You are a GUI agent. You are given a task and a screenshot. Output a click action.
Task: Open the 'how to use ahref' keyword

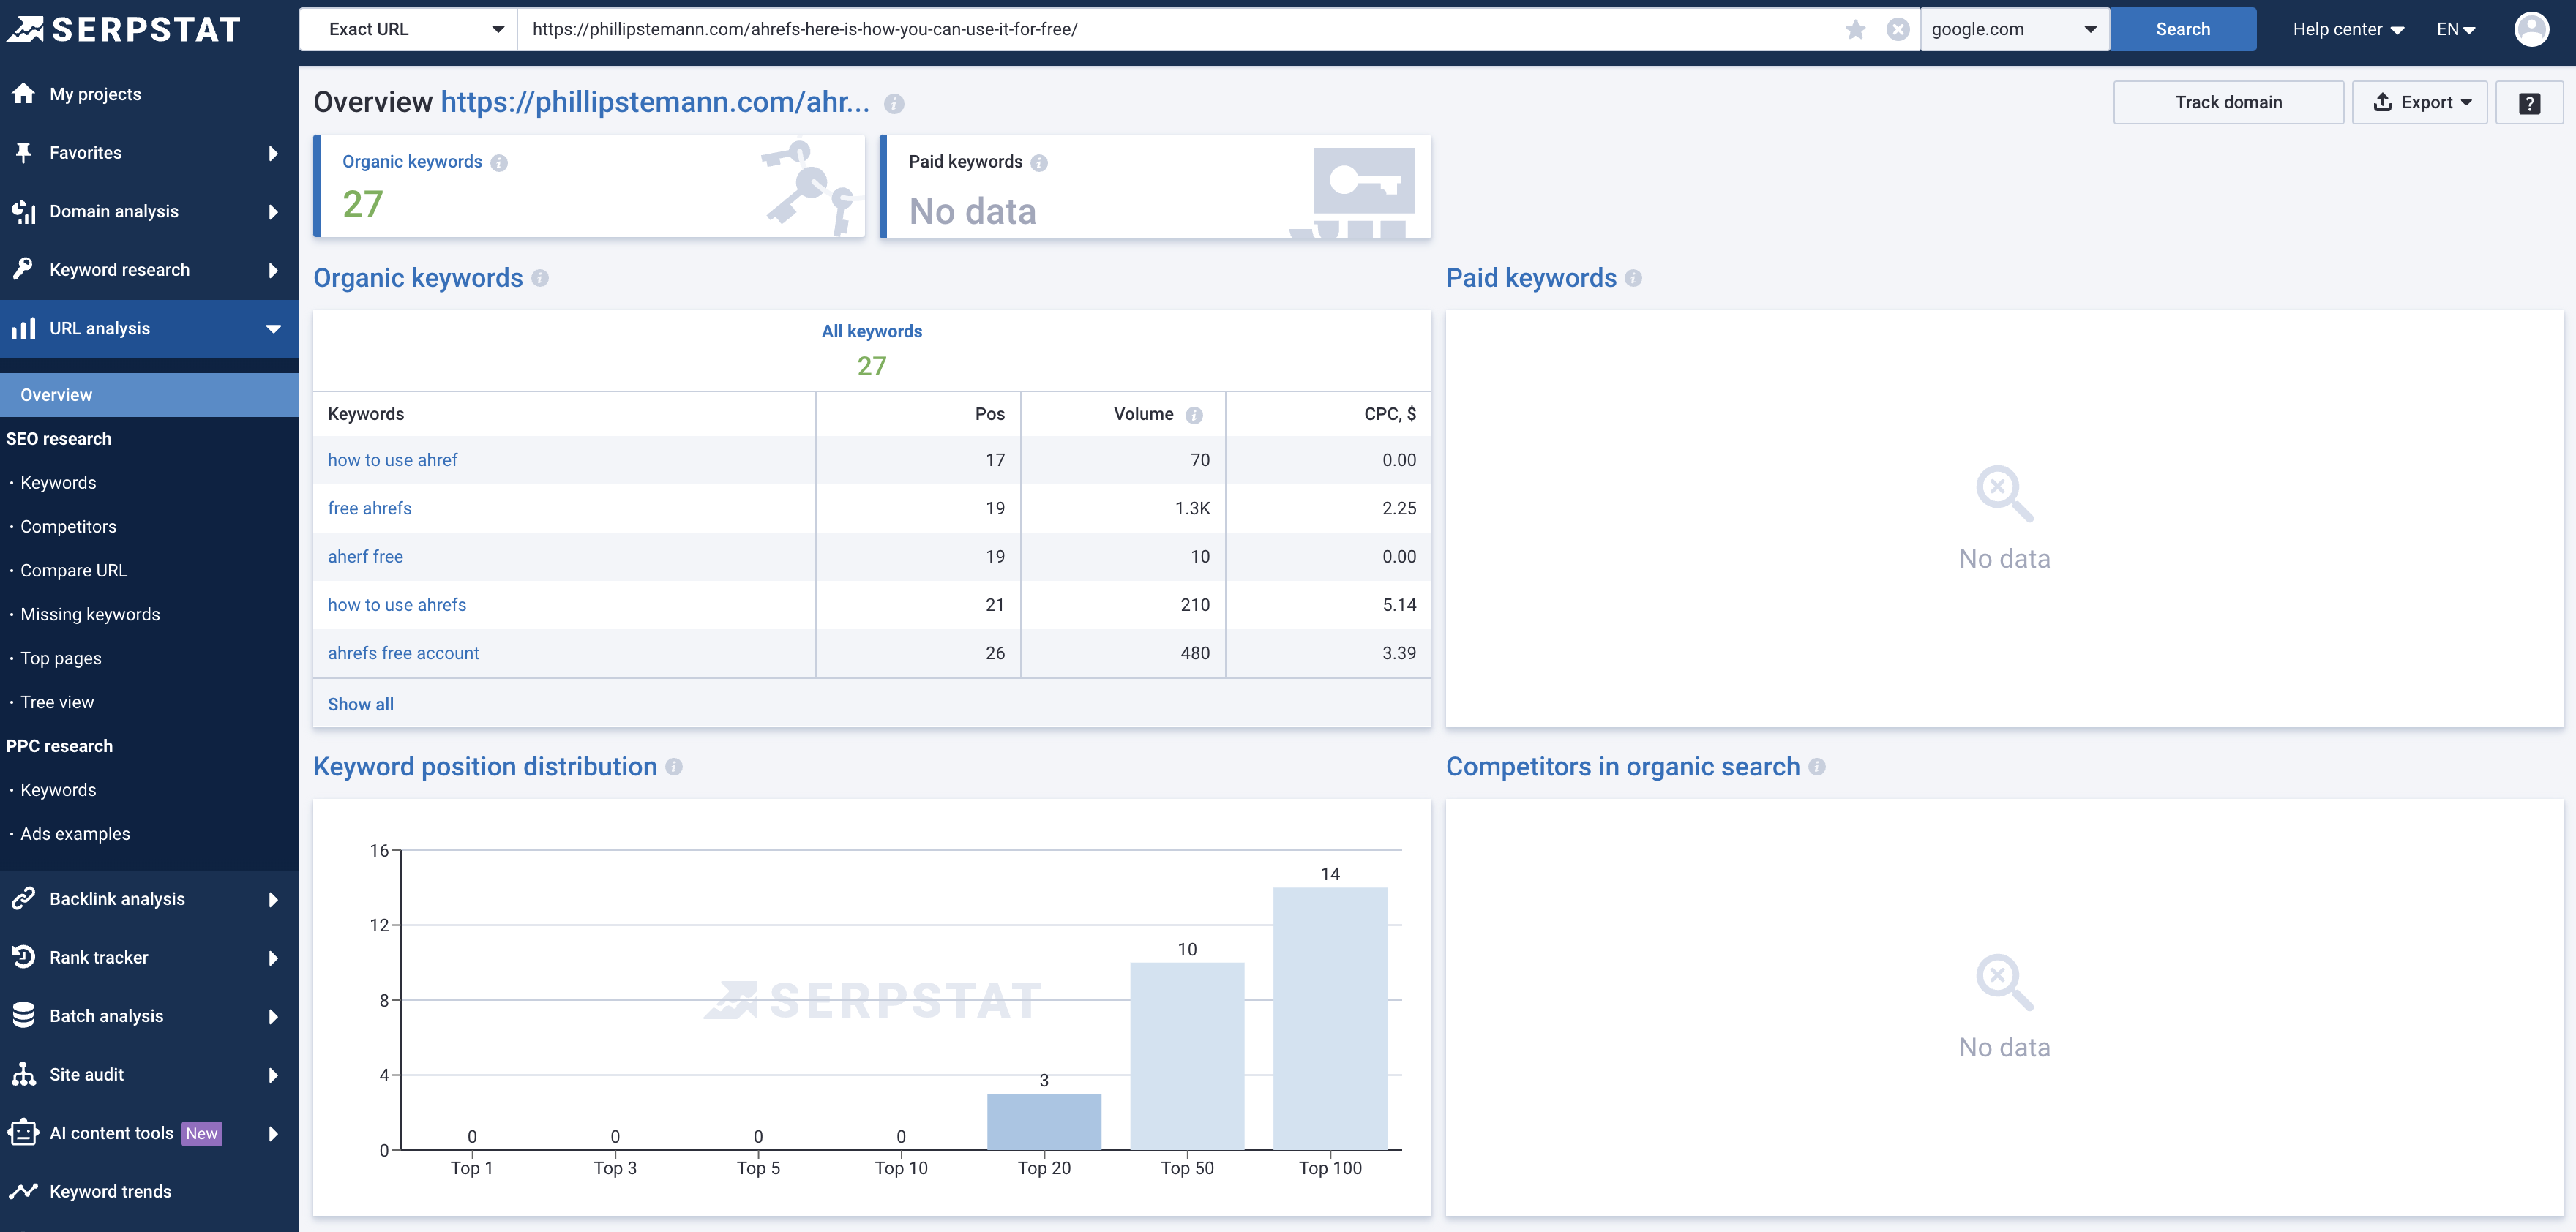pyautogui.click(x=392, y=460)
